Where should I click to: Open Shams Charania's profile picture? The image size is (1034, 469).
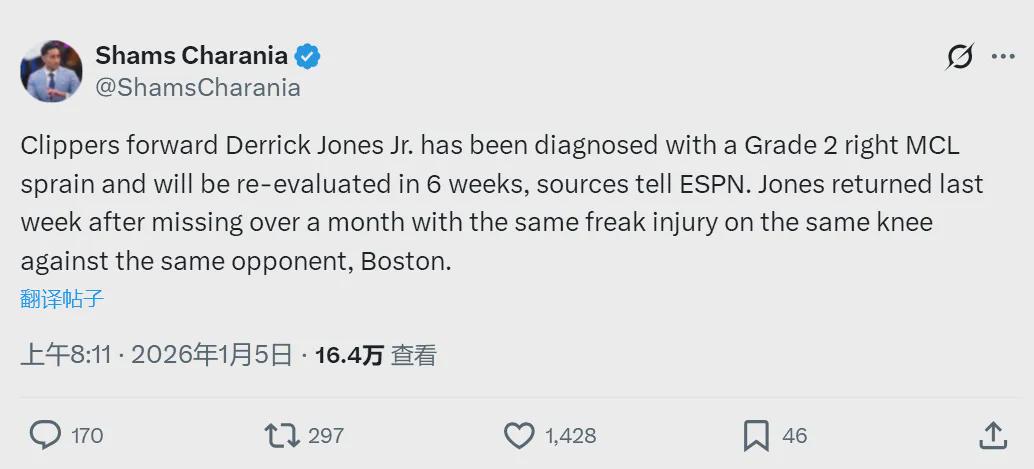[x=51, y=71]
